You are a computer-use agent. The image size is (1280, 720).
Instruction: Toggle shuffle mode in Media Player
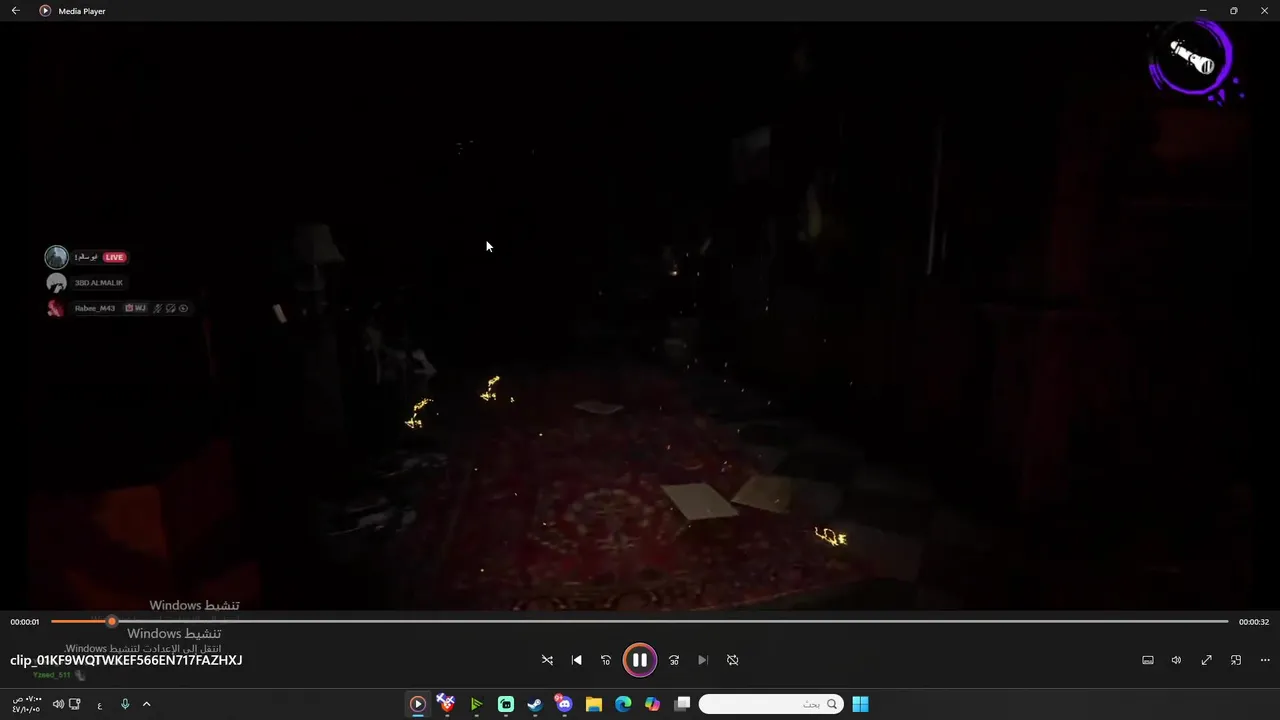[547, 660]
